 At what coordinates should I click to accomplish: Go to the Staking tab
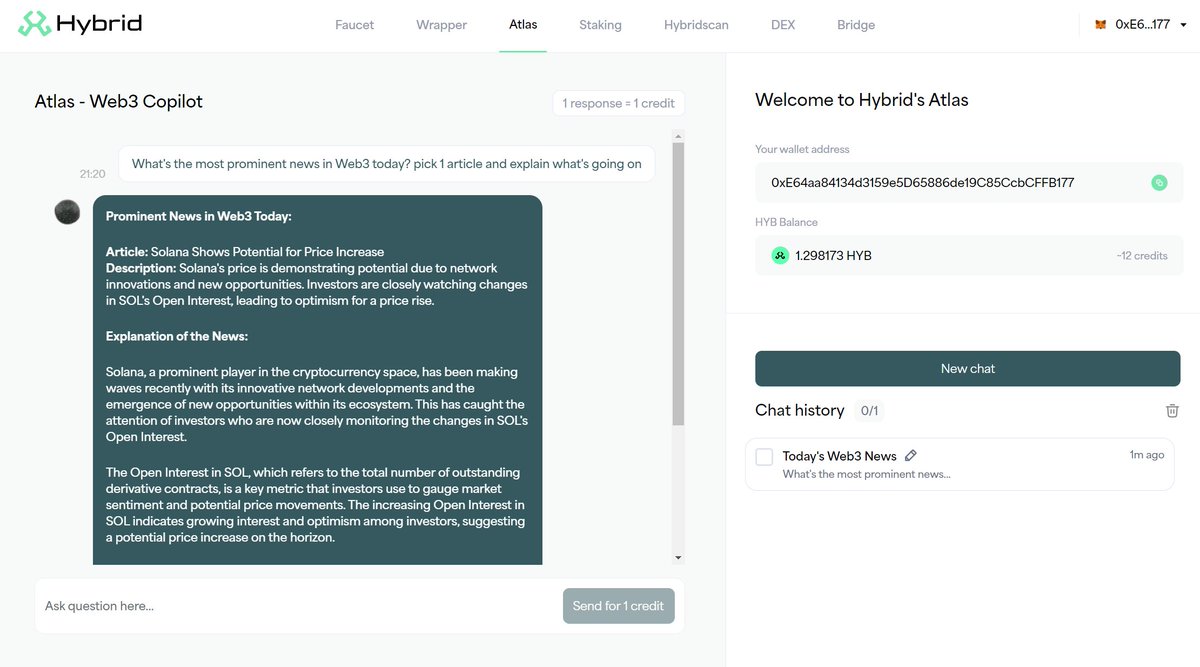(600, 25)
